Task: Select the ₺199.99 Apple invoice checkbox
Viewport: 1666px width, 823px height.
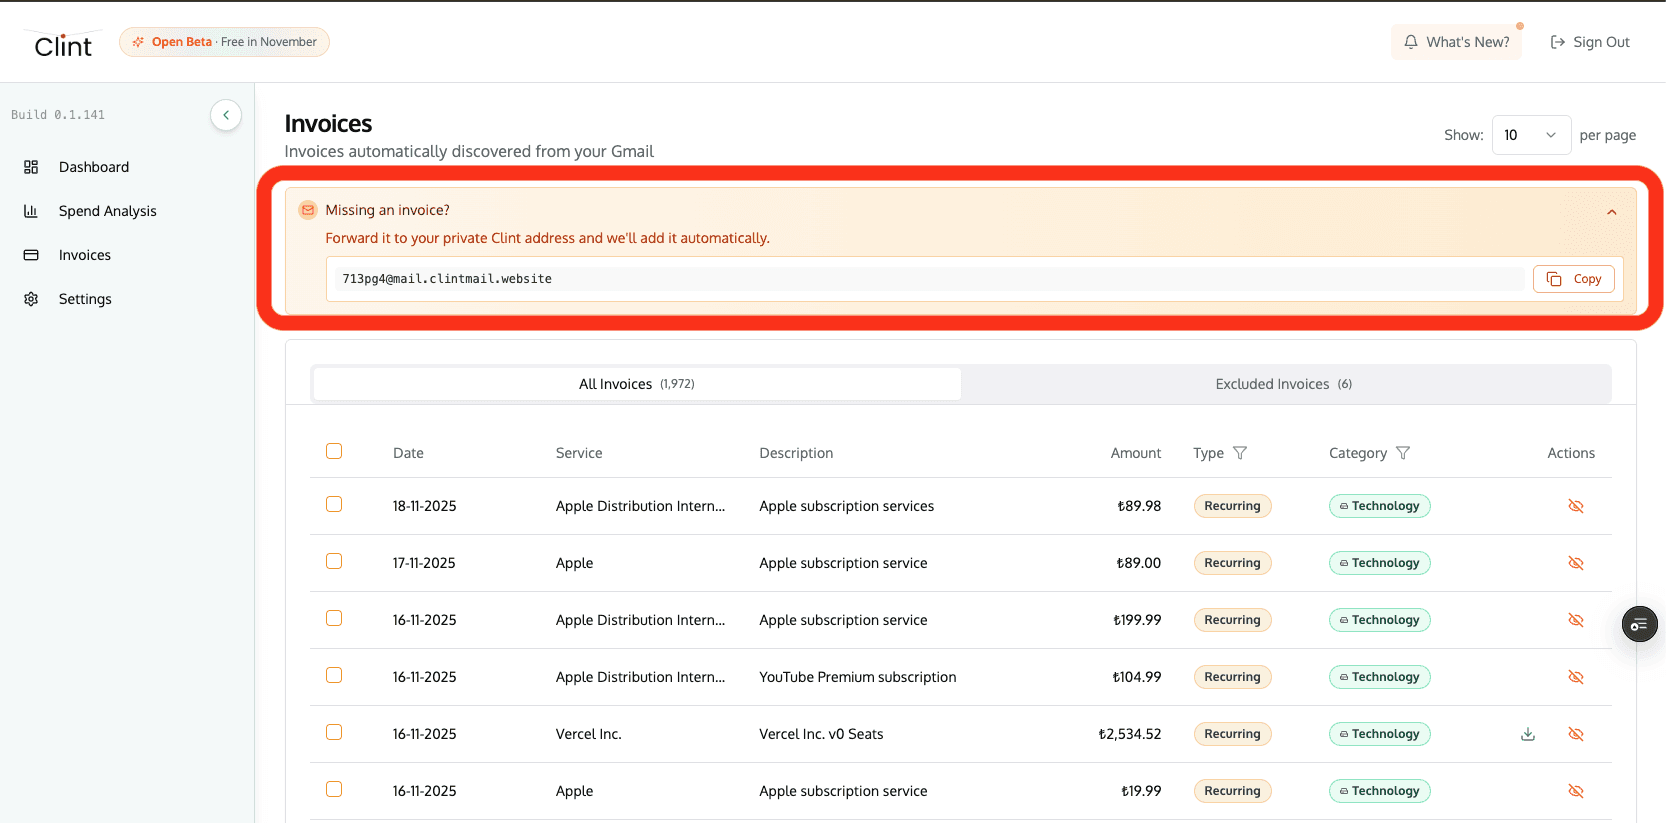Action: [x=334, y=618]
